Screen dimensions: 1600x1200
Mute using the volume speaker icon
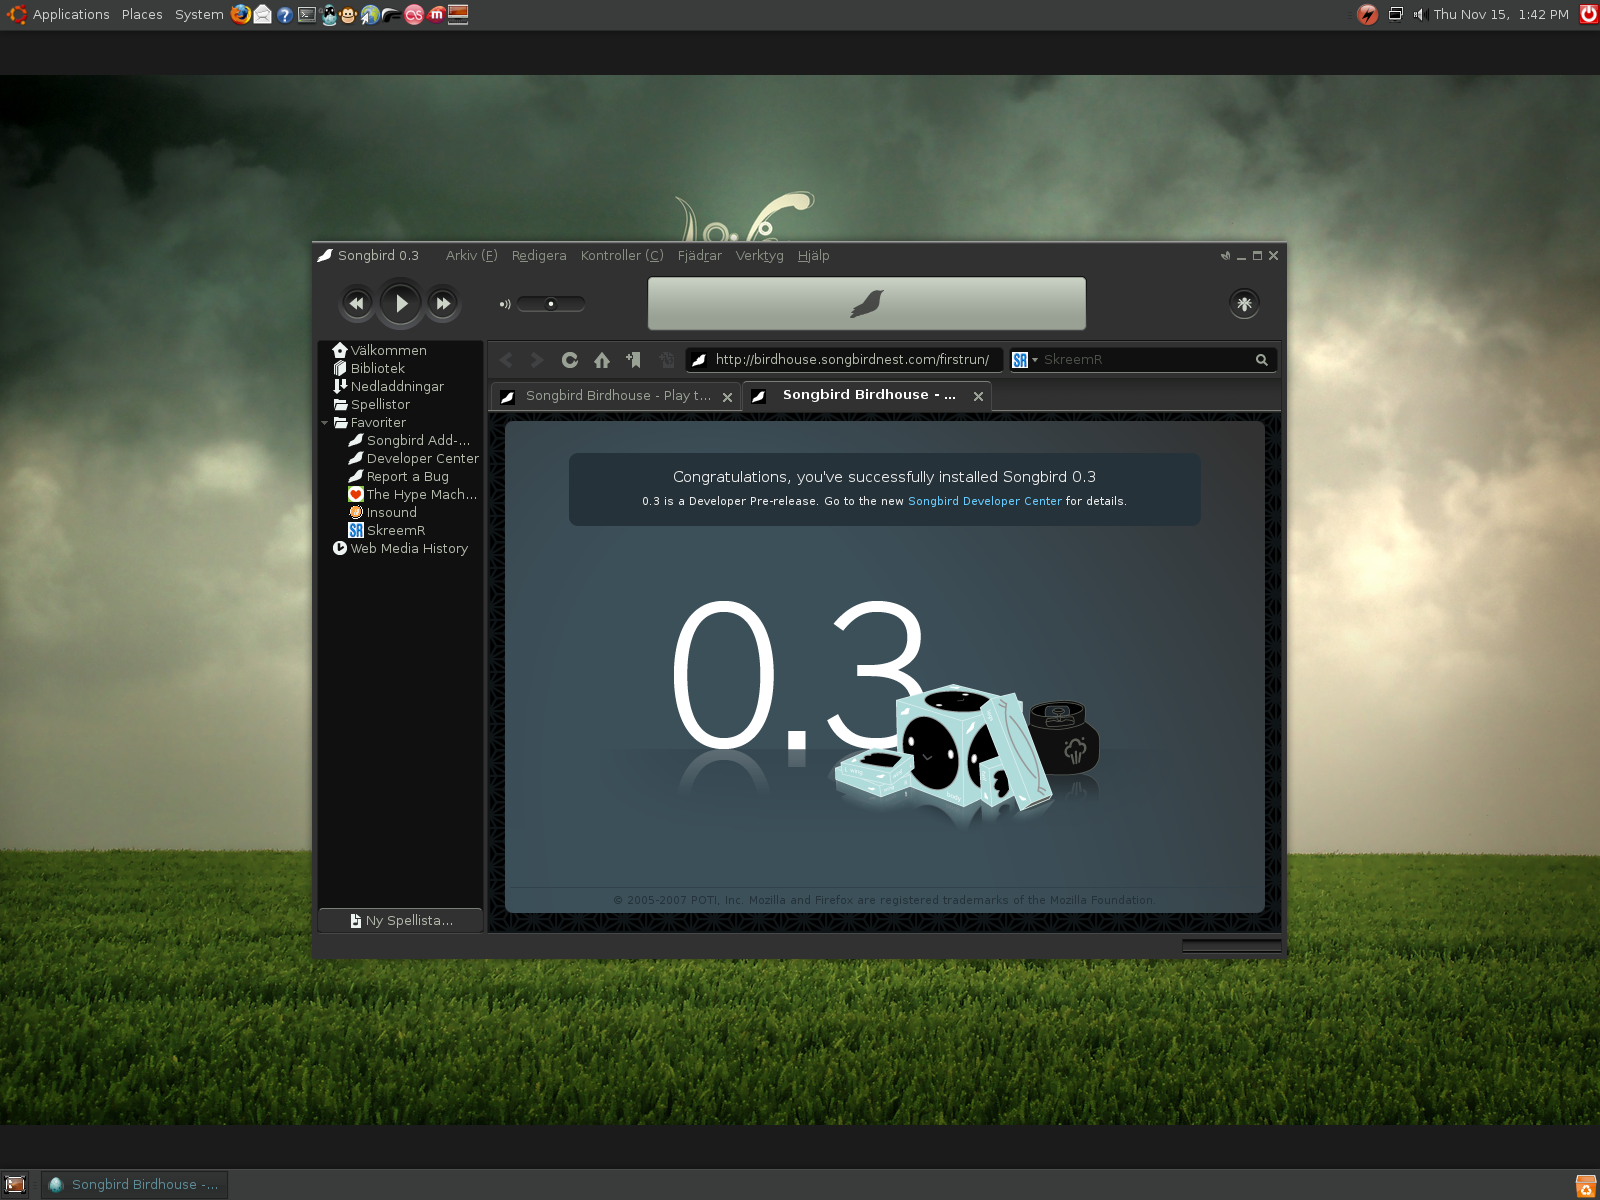[x=505, y=304]
